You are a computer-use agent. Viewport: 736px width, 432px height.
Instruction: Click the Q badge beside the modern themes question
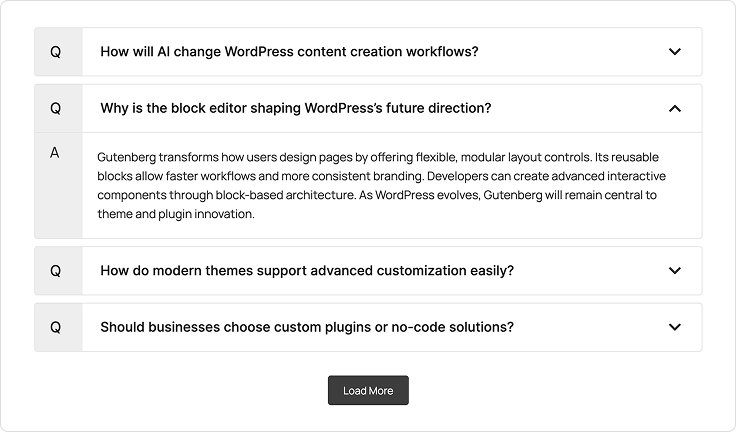pyautogui.click(x=56, y=271)
